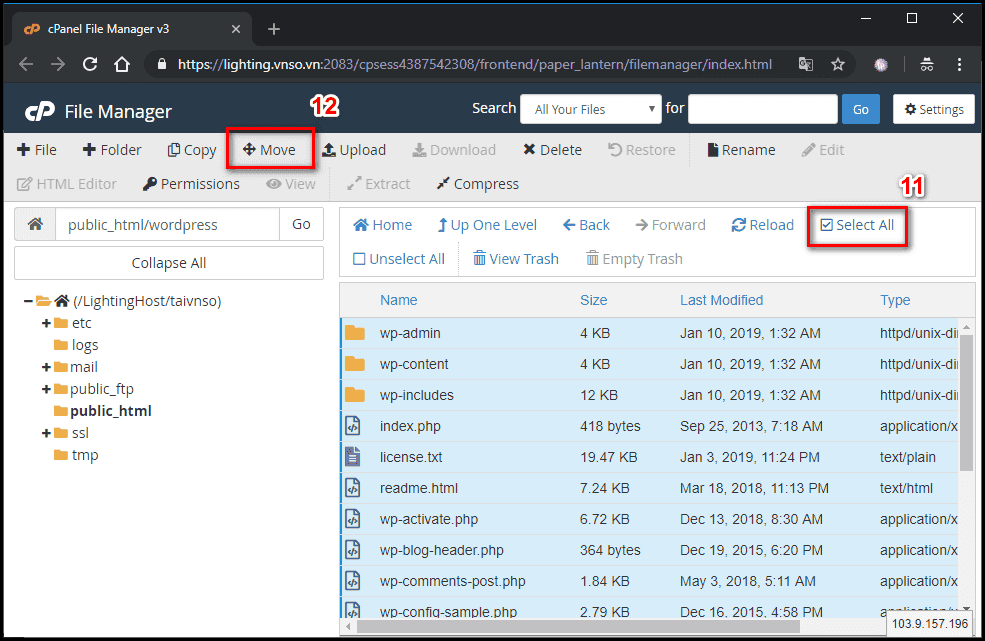Click the wp-admin folder icon

point(355,333)
